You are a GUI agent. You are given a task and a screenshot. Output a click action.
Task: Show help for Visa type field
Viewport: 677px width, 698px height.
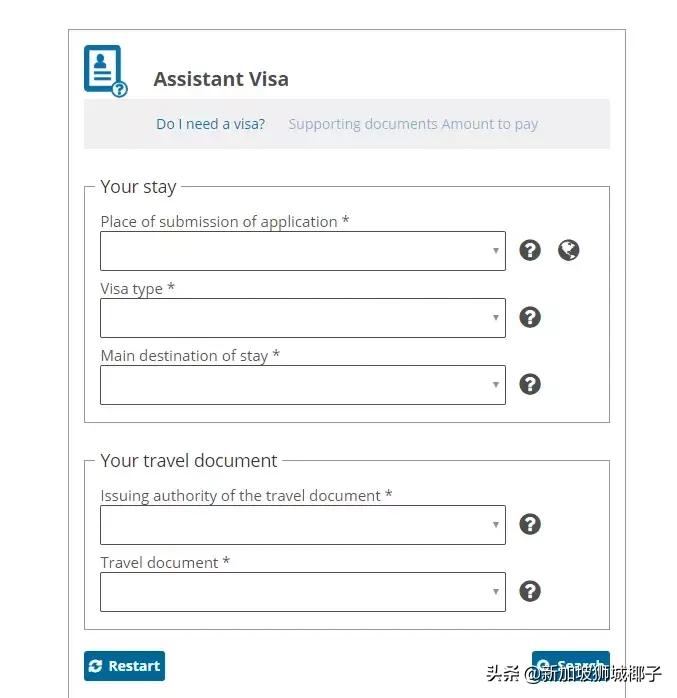click(x=530, y=317)
